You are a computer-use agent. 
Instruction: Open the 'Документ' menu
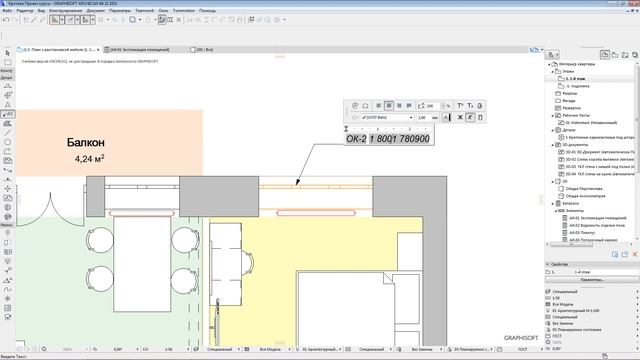96,11
